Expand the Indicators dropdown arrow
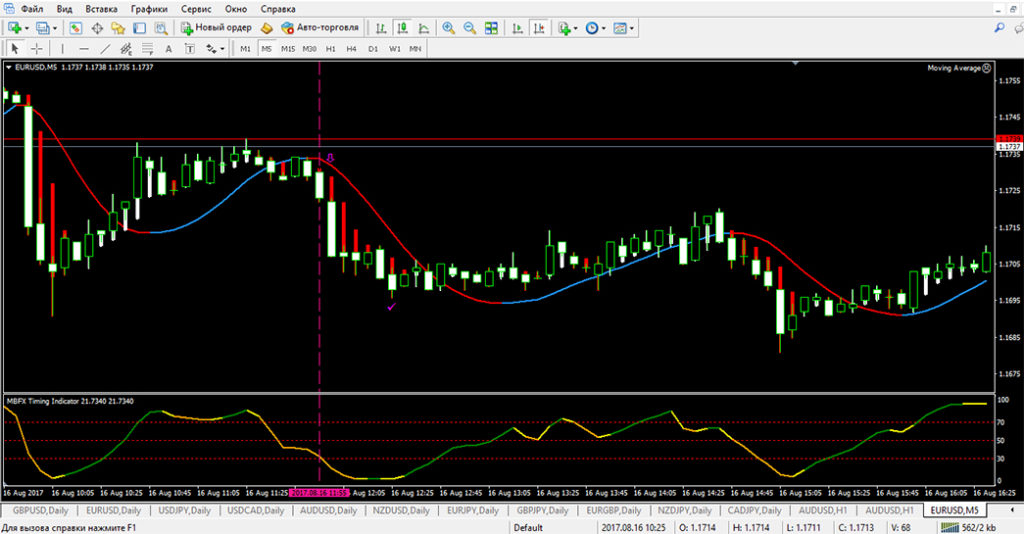 coord(575,29)
